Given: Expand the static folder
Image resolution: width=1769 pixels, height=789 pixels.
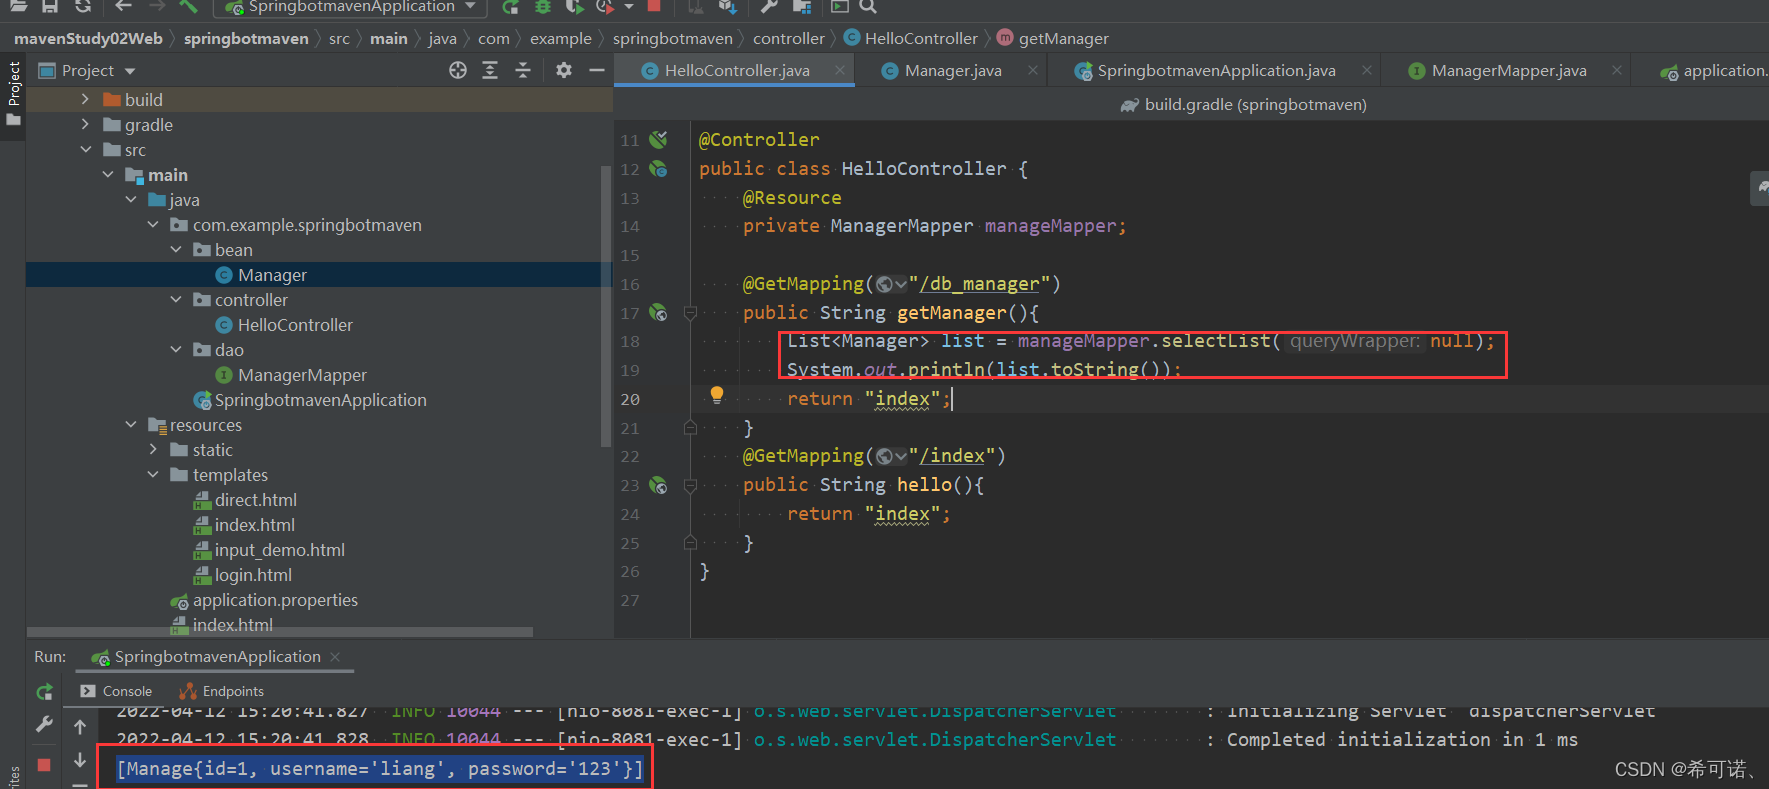Looking at the screenshot, I should (153, 449).
